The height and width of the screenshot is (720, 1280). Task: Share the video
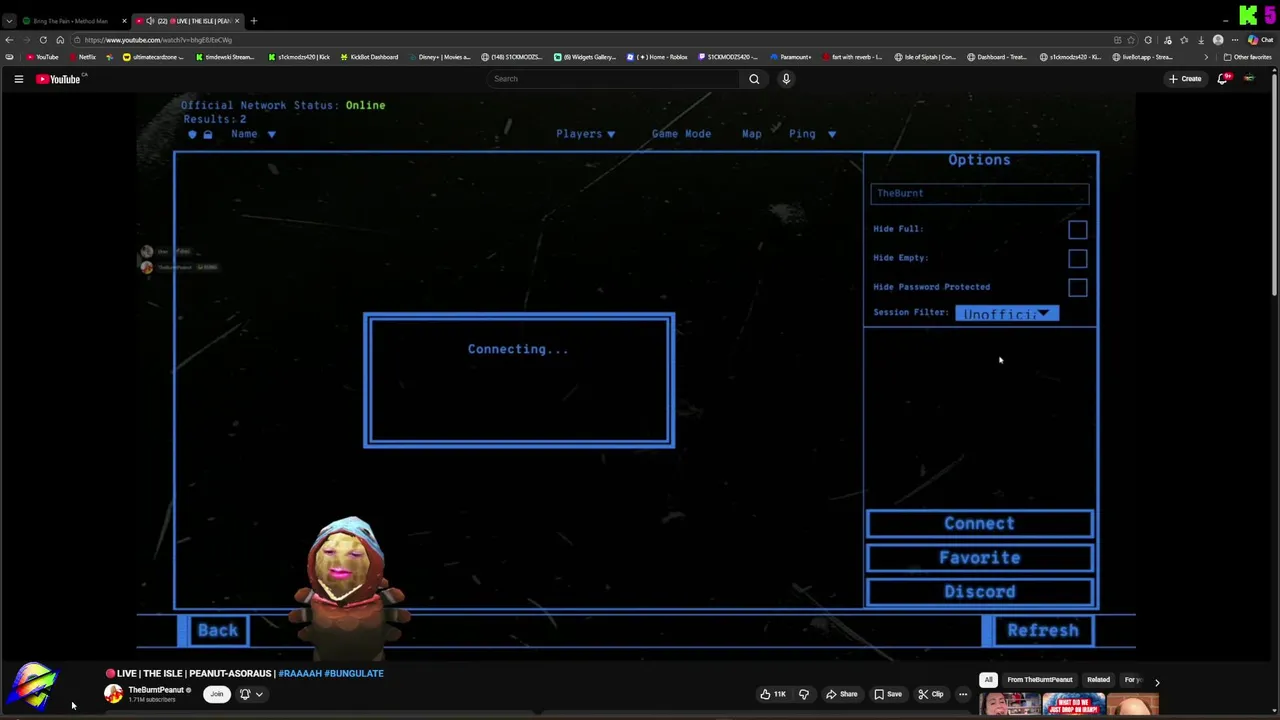coord(841,694)
